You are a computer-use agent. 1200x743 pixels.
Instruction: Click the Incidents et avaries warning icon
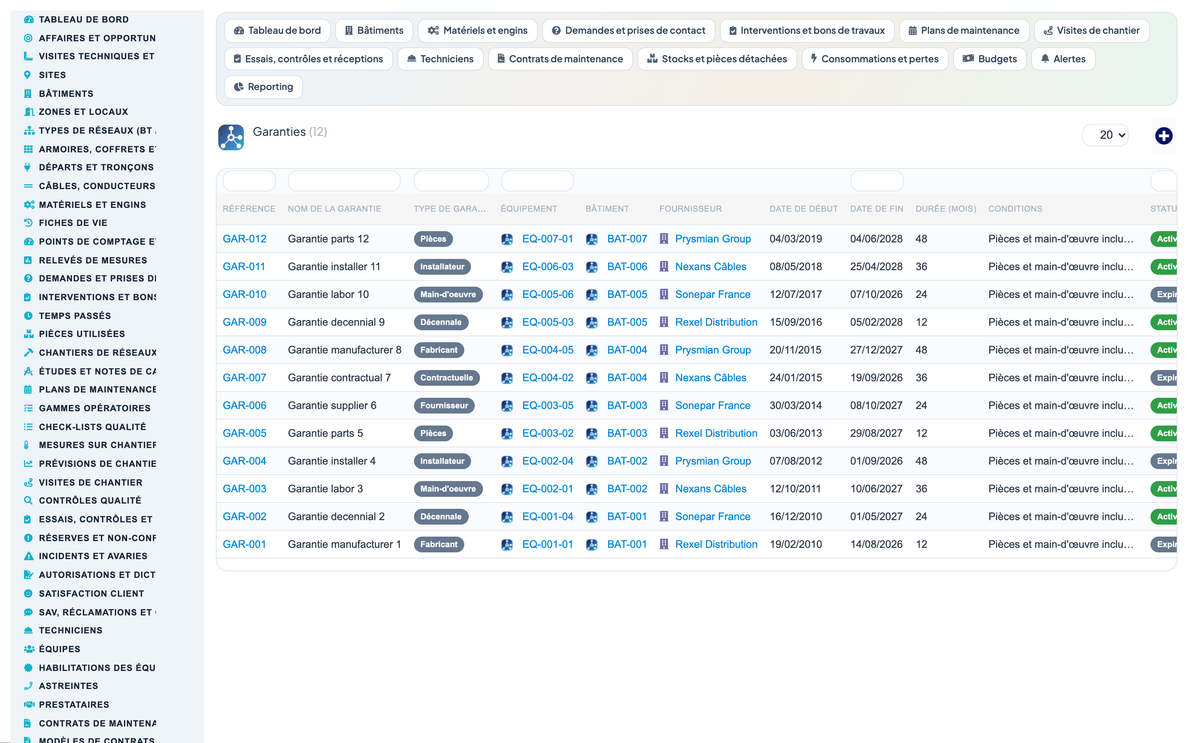point(28,556)
